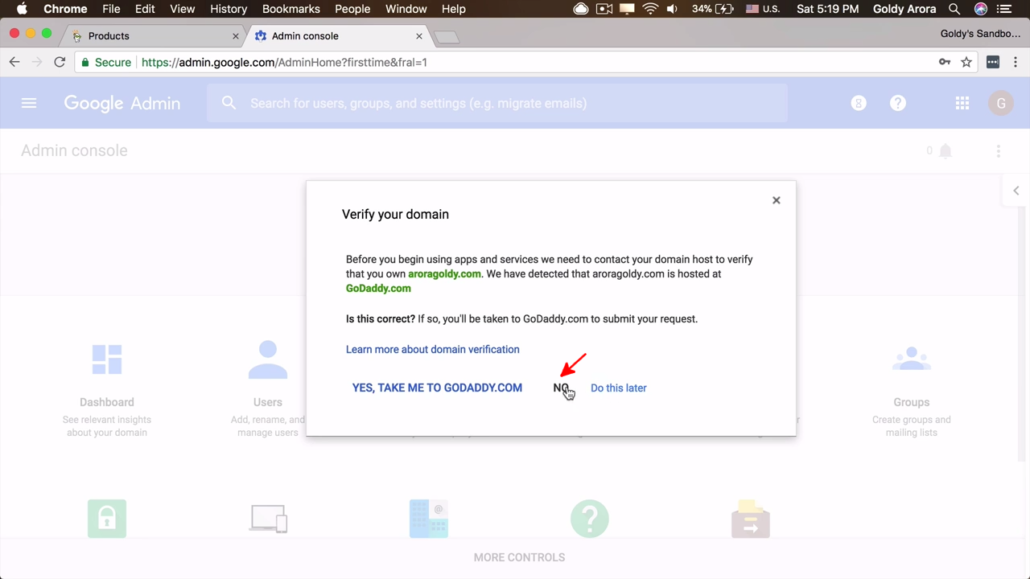The height and width of the screenshot is (579, 1030).
Task: Open the History menu
Action: pyautogui.click(x=228, y=9)
